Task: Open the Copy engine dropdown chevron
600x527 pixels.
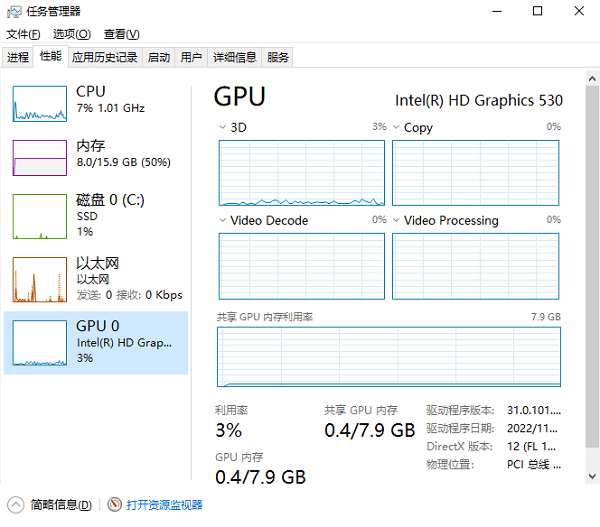Action: 396,127
